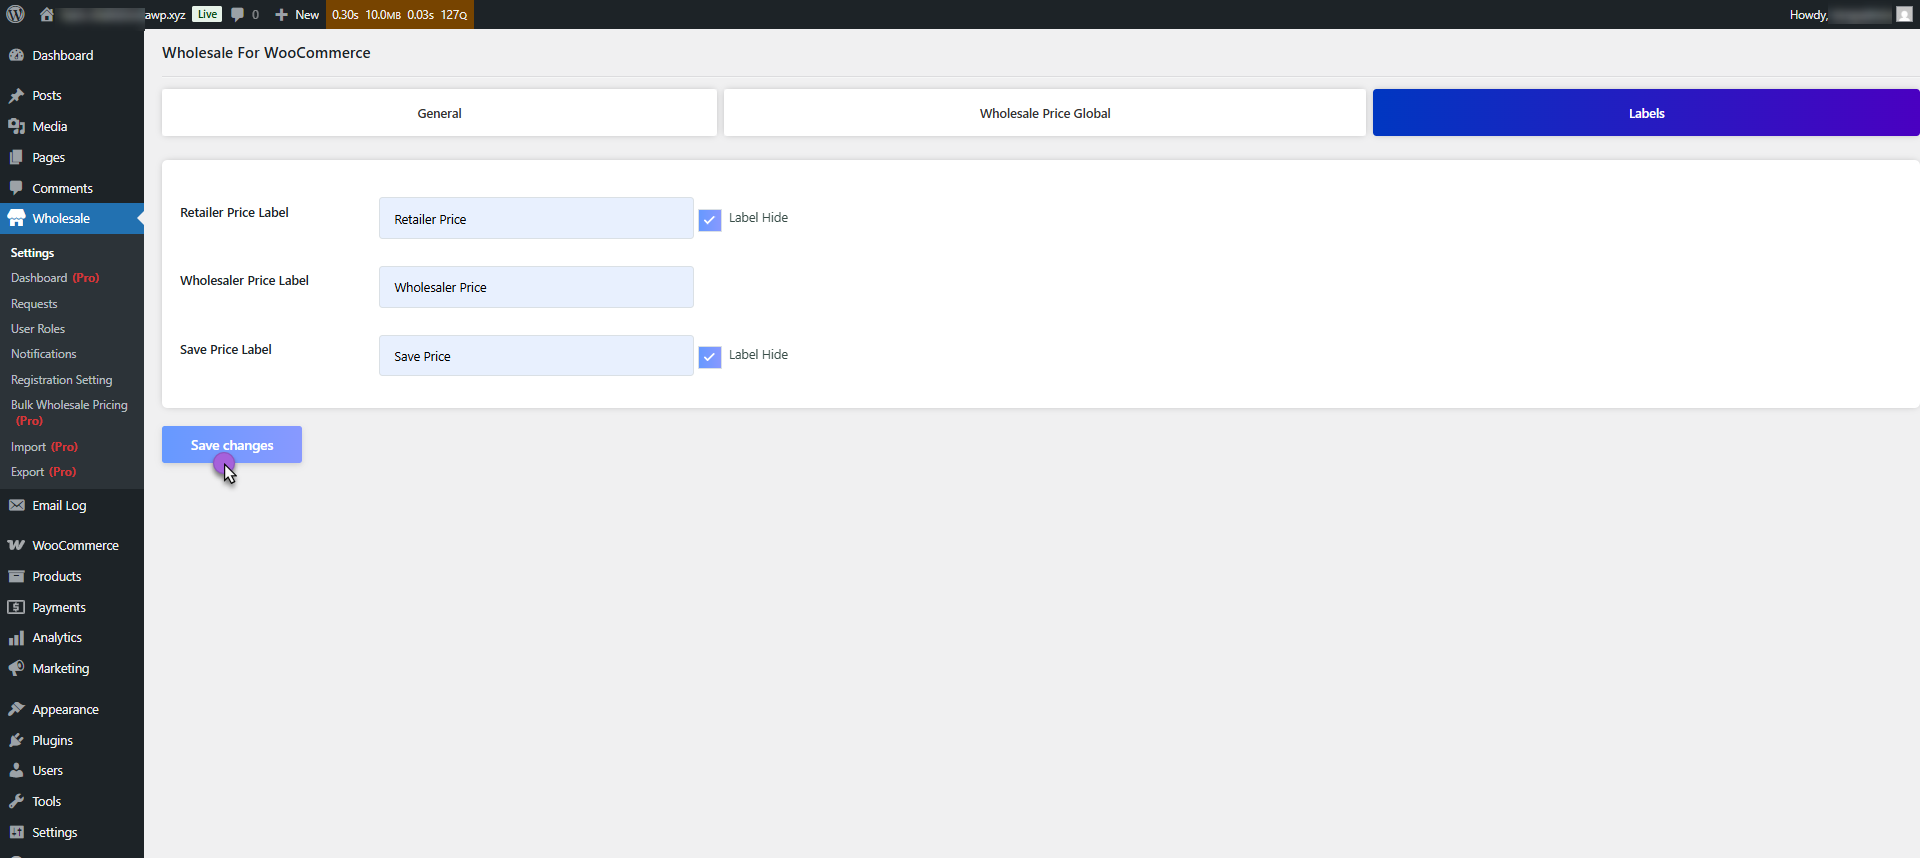
Task: Focus the Retailer Price Label field
Action: (536, 218)
